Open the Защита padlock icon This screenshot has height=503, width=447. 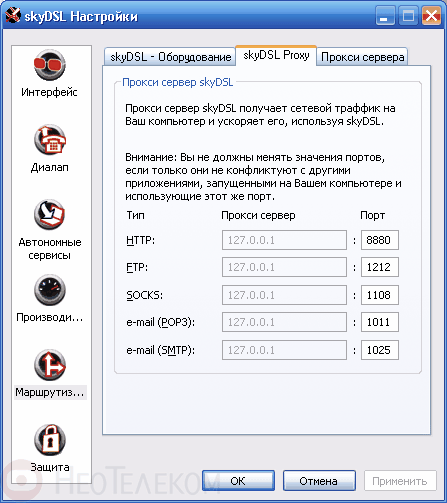[50, 440]
